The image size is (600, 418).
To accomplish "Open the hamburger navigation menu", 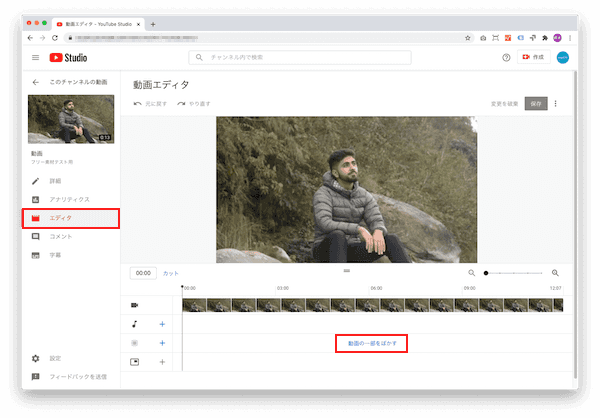I will pos(35,57).
